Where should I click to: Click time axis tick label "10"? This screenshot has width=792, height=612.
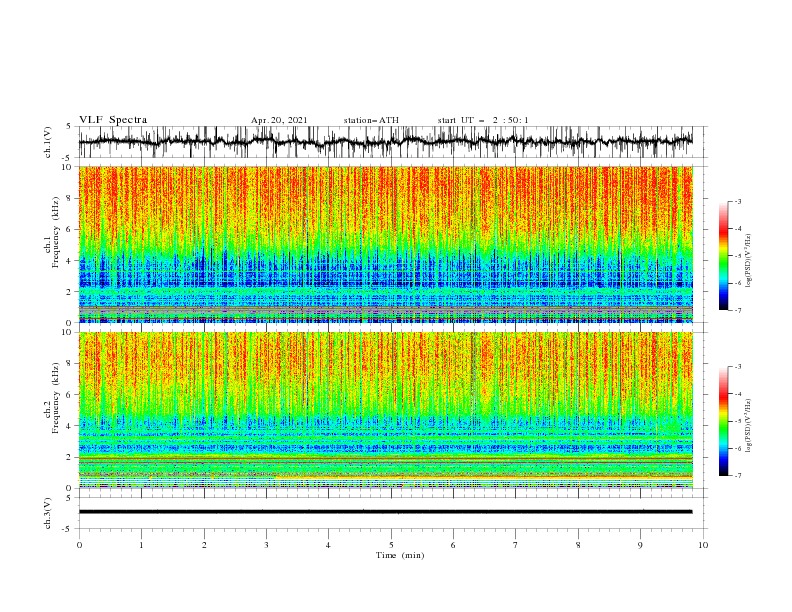pyautogui.click(x=703, y=545)
